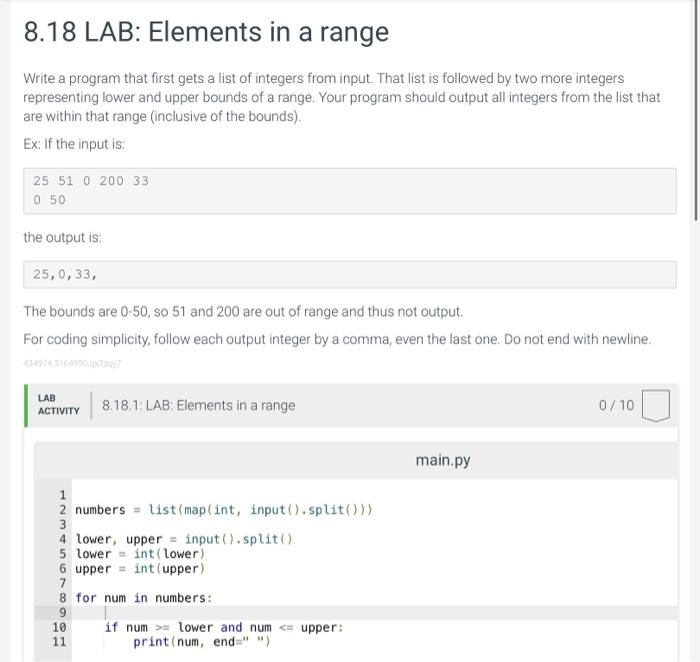Viewport: 700px width, 662px height.
Task: Click the sample input '25 51 0 200 33'
Action: (91, 181)
